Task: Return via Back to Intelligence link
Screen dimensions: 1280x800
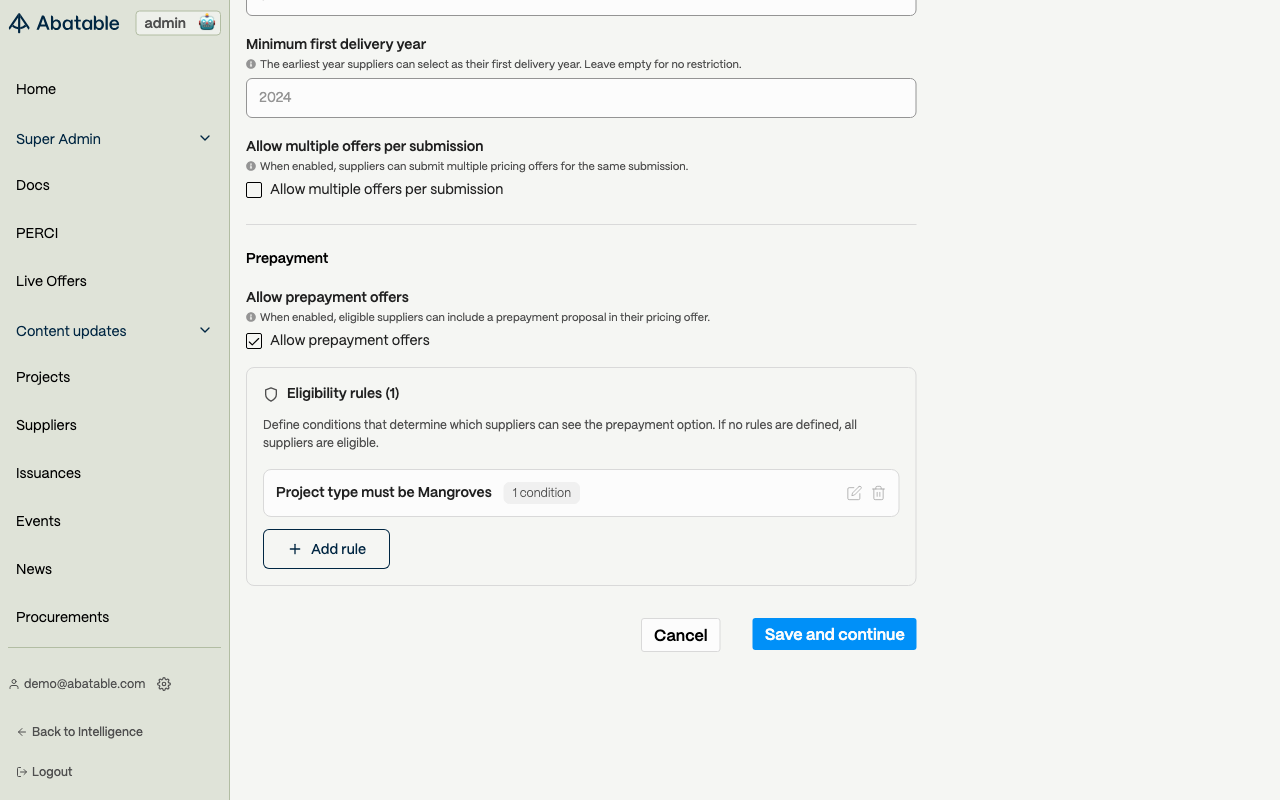Action: (x=86, y=732)
